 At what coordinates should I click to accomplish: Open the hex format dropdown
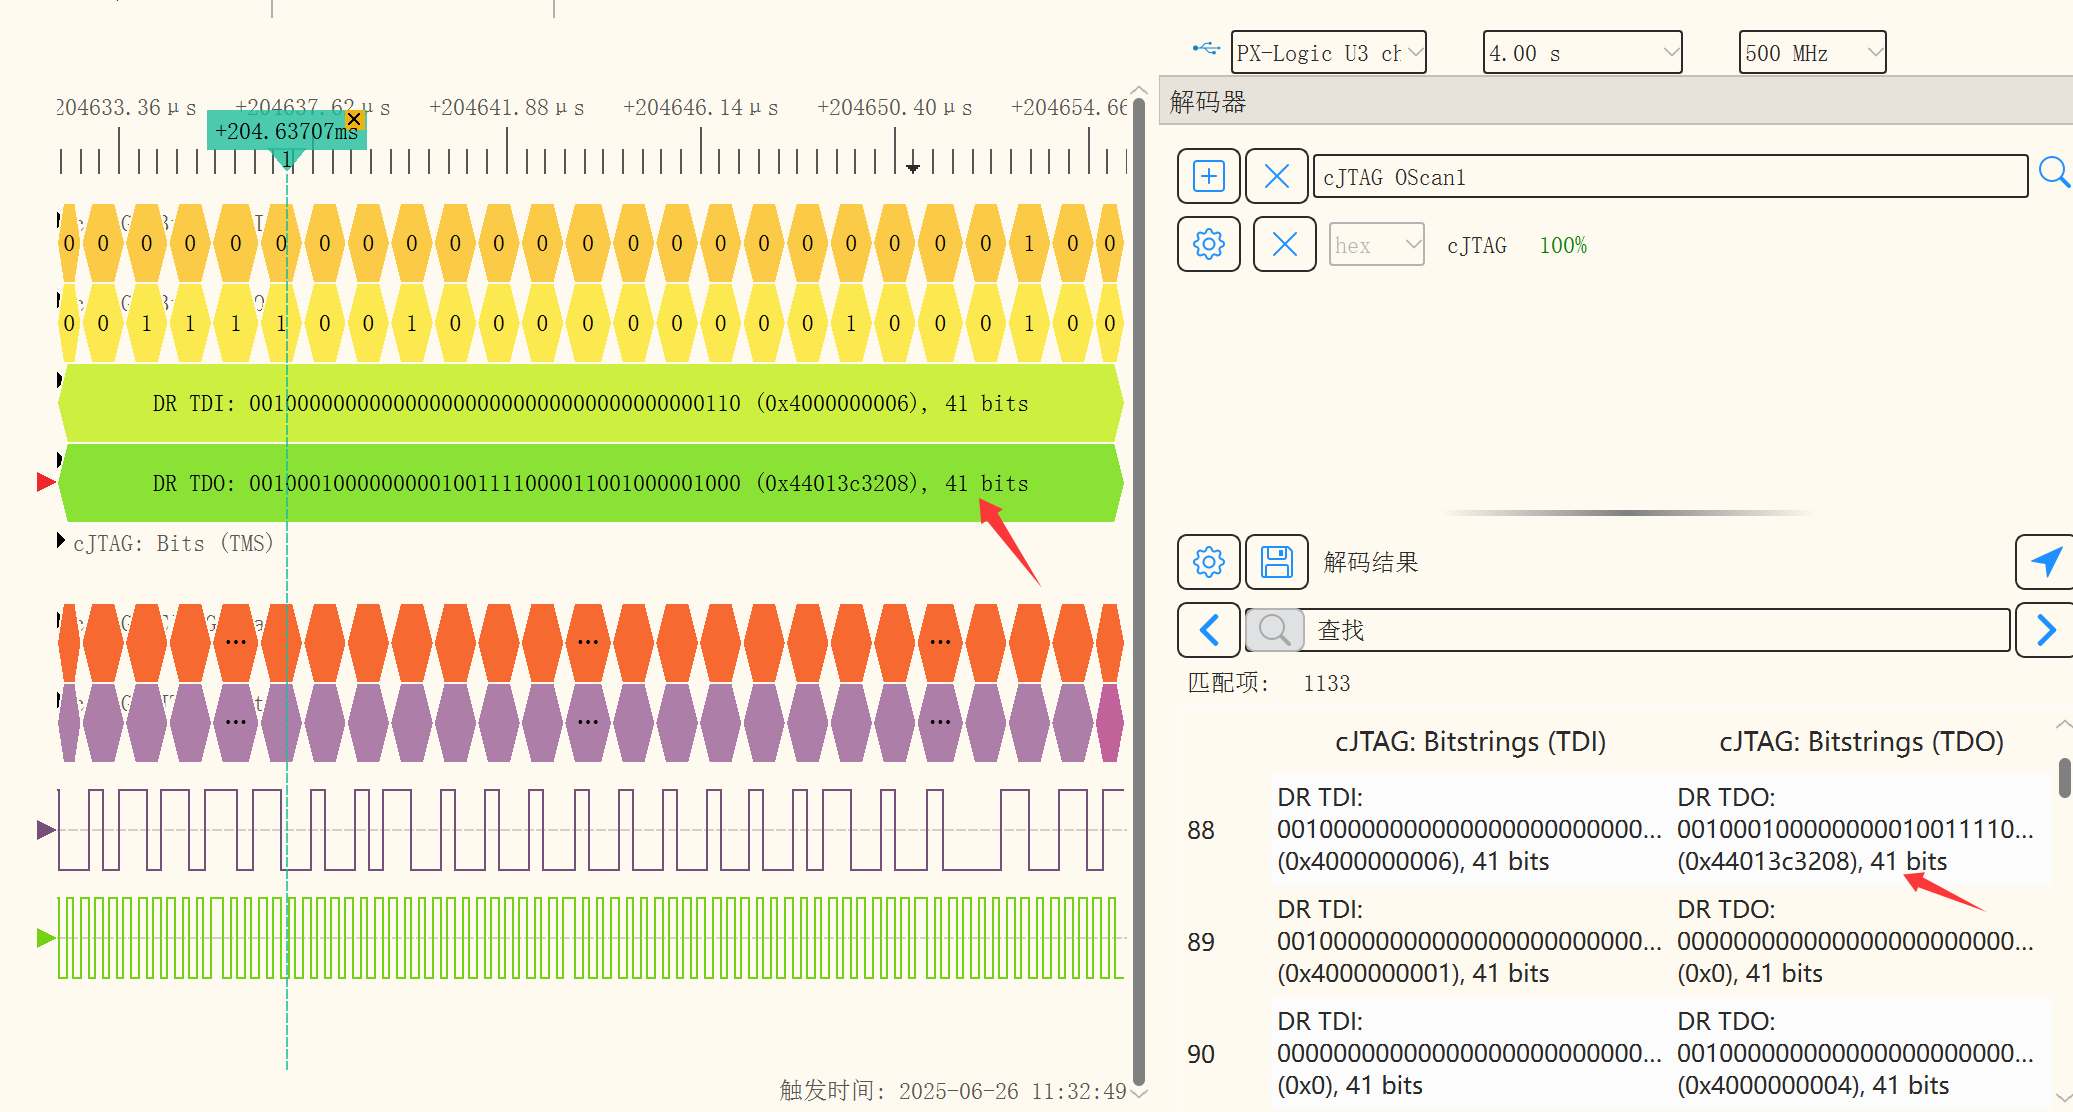[x=1376, y=245]
